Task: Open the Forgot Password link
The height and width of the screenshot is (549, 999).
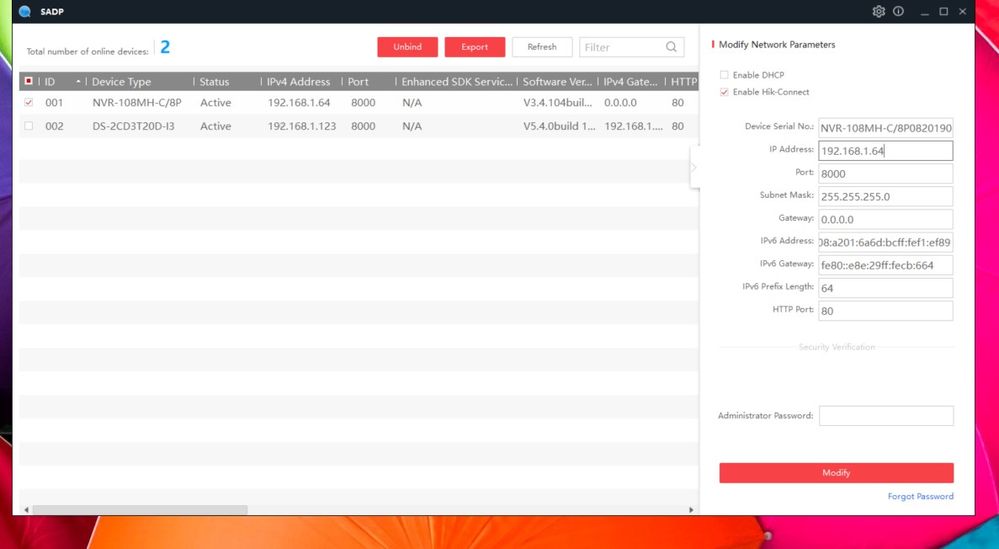Action: coord(920,496)
